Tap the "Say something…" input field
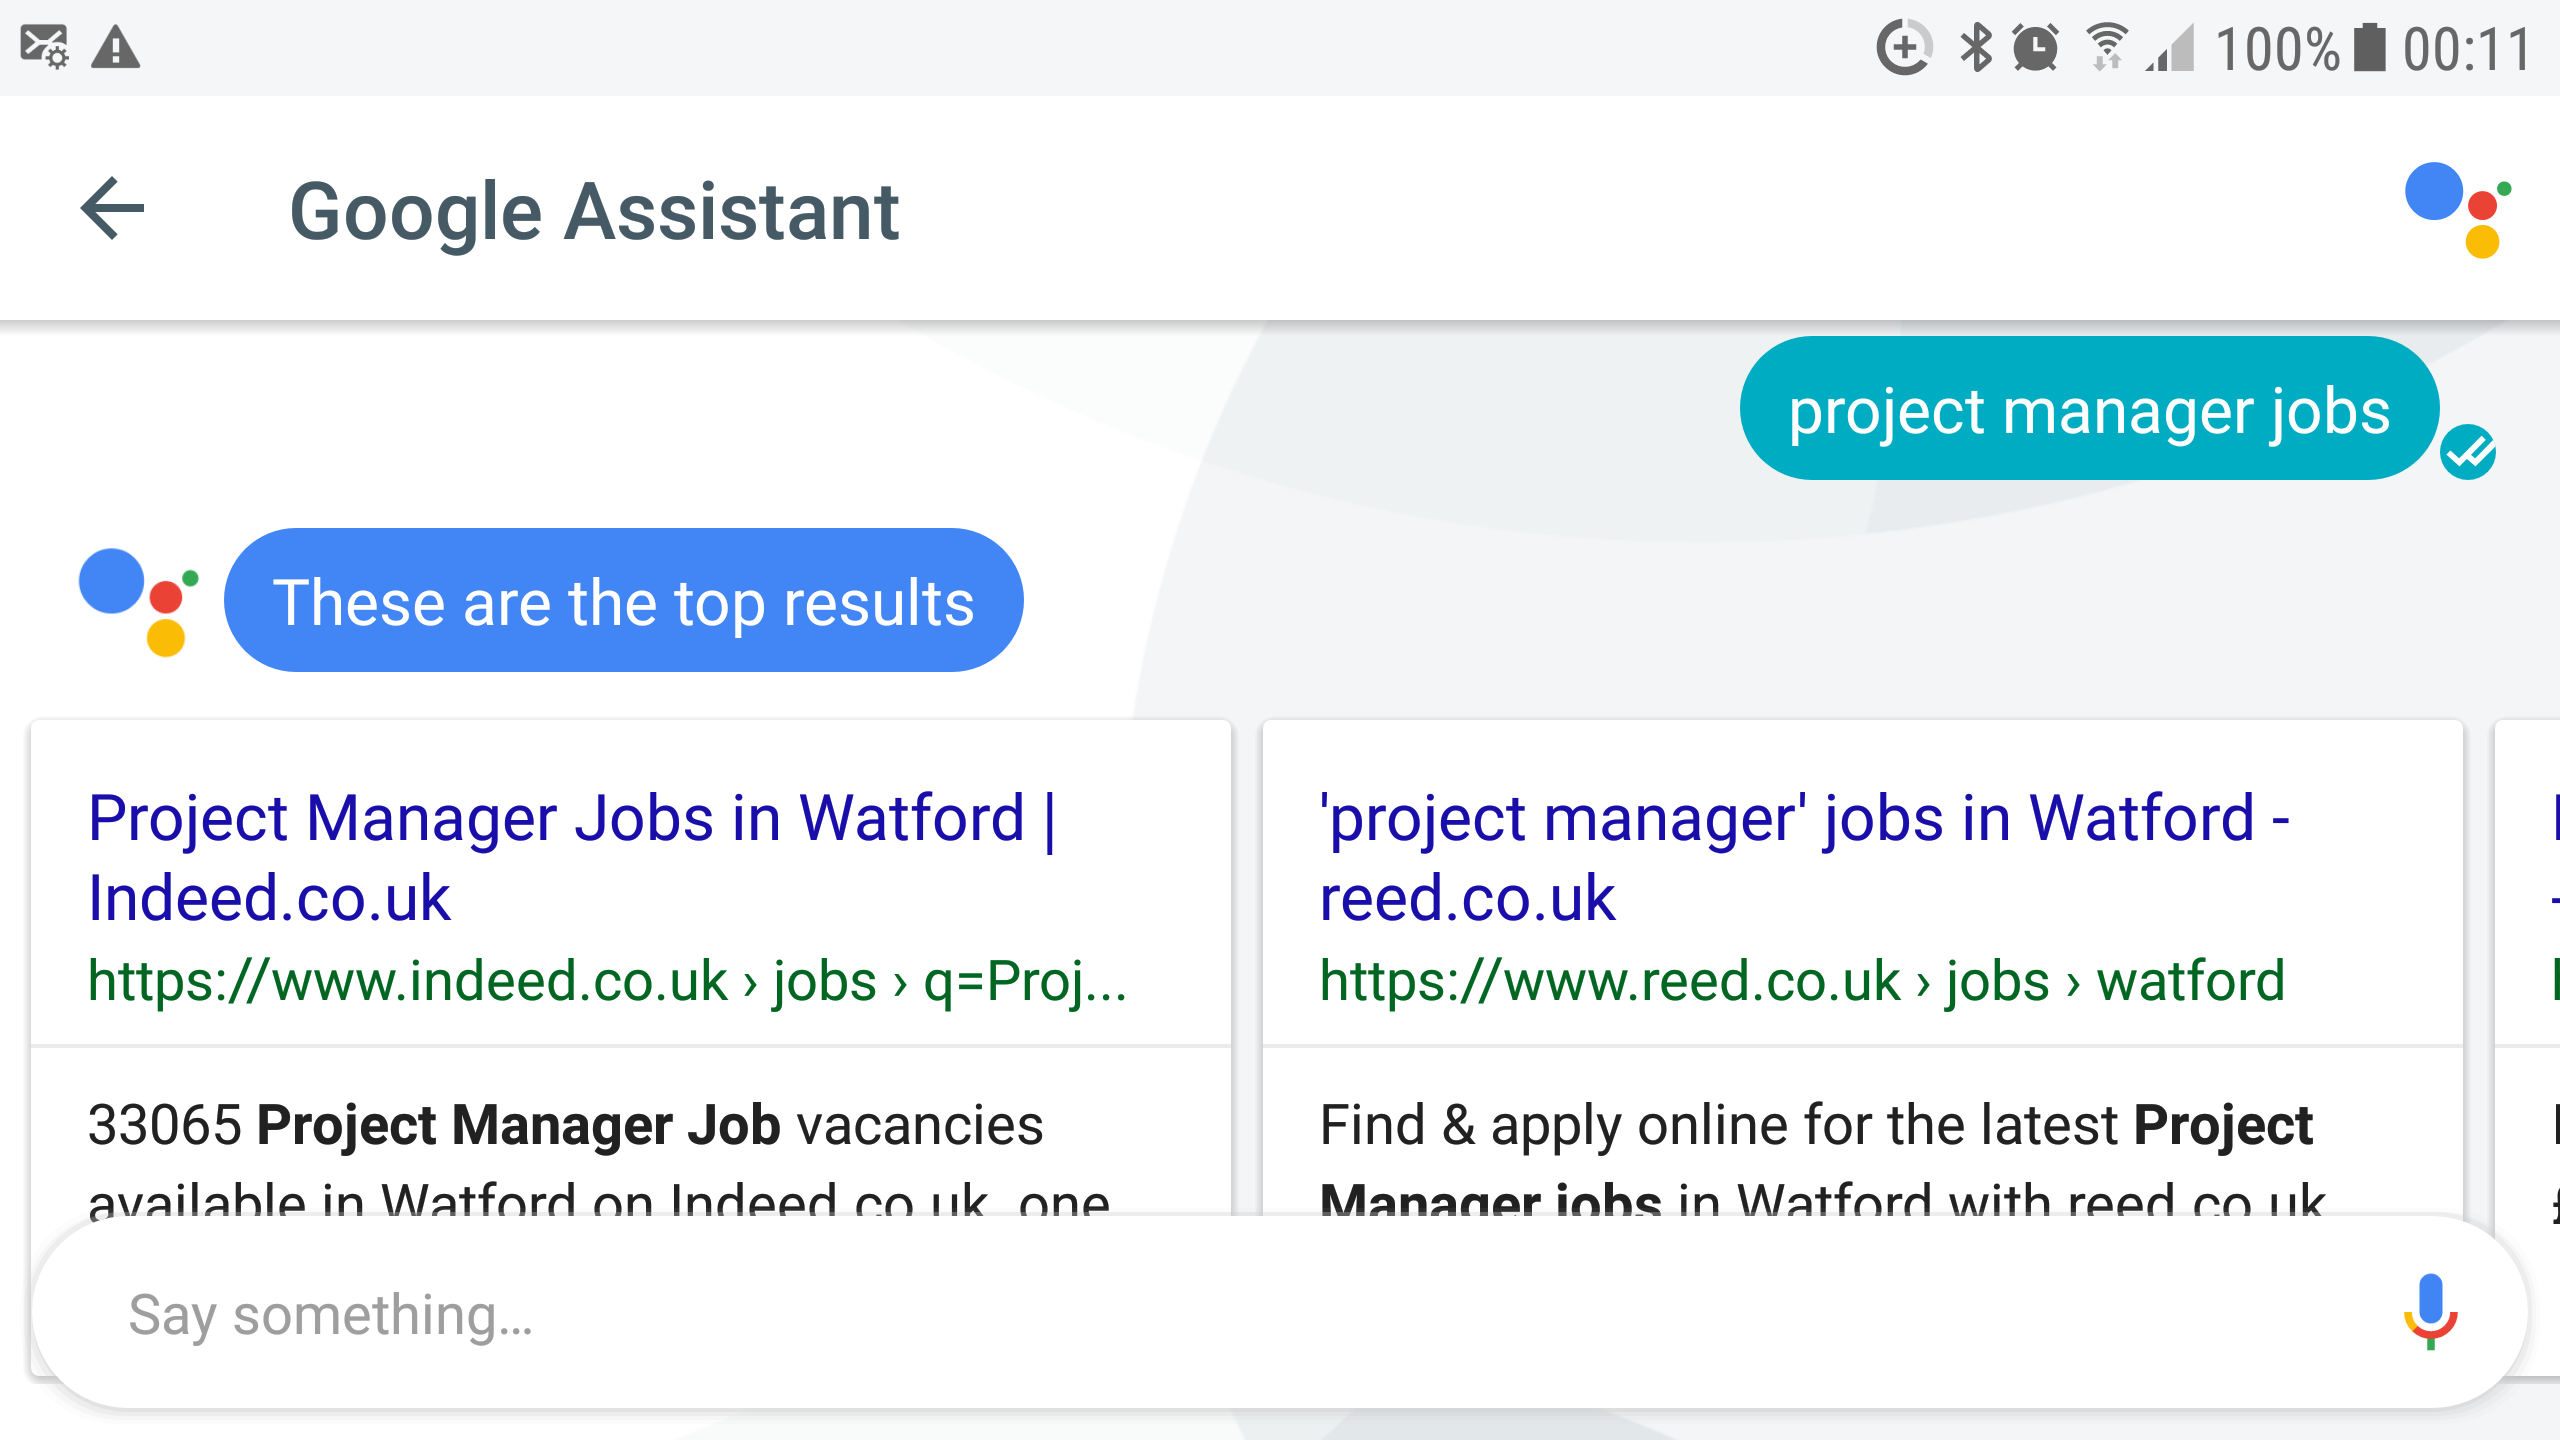 click(1200, 1314)
